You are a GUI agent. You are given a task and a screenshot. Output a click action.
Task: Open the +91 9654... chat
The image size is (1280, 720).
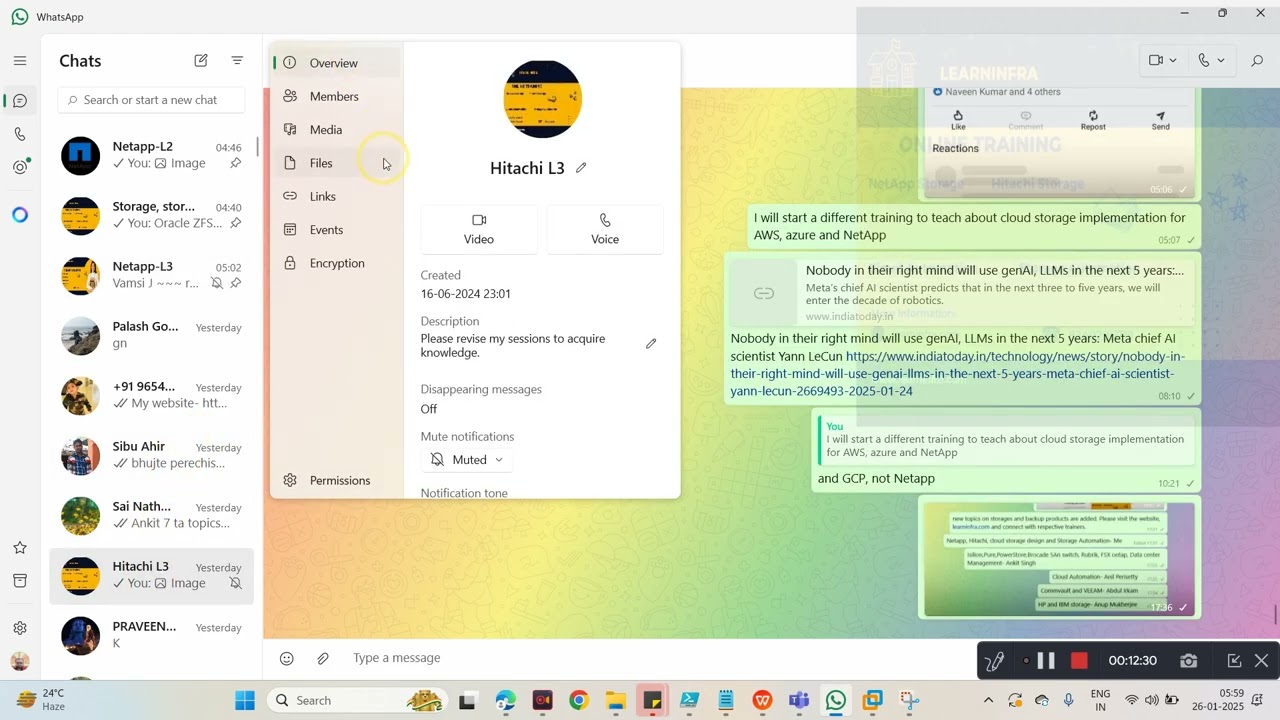pos(152,396)
